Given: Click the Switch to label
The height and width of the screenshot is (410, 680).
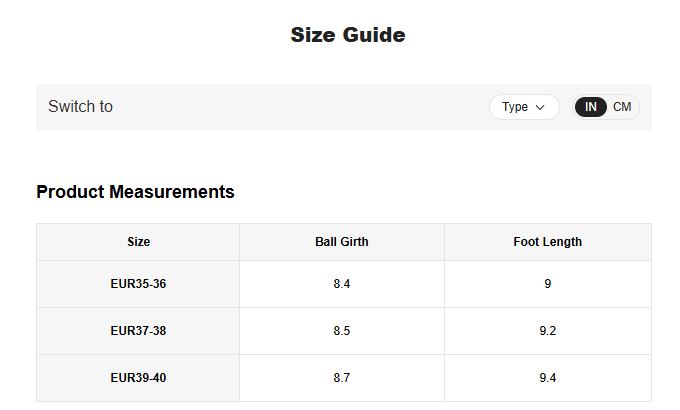Looking at the screenshot, I should click(80, 107).
